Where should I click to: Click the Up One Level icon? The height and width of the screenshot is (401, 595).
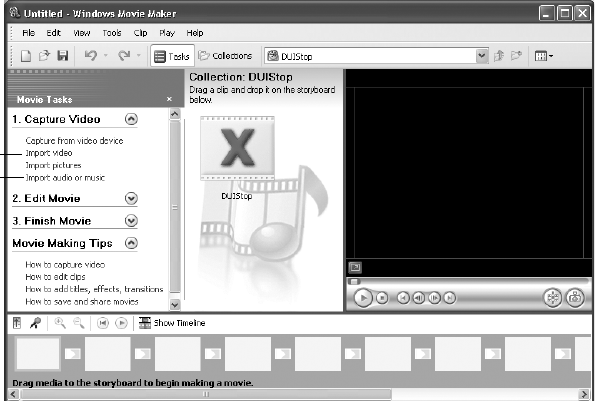click(499, 56)
